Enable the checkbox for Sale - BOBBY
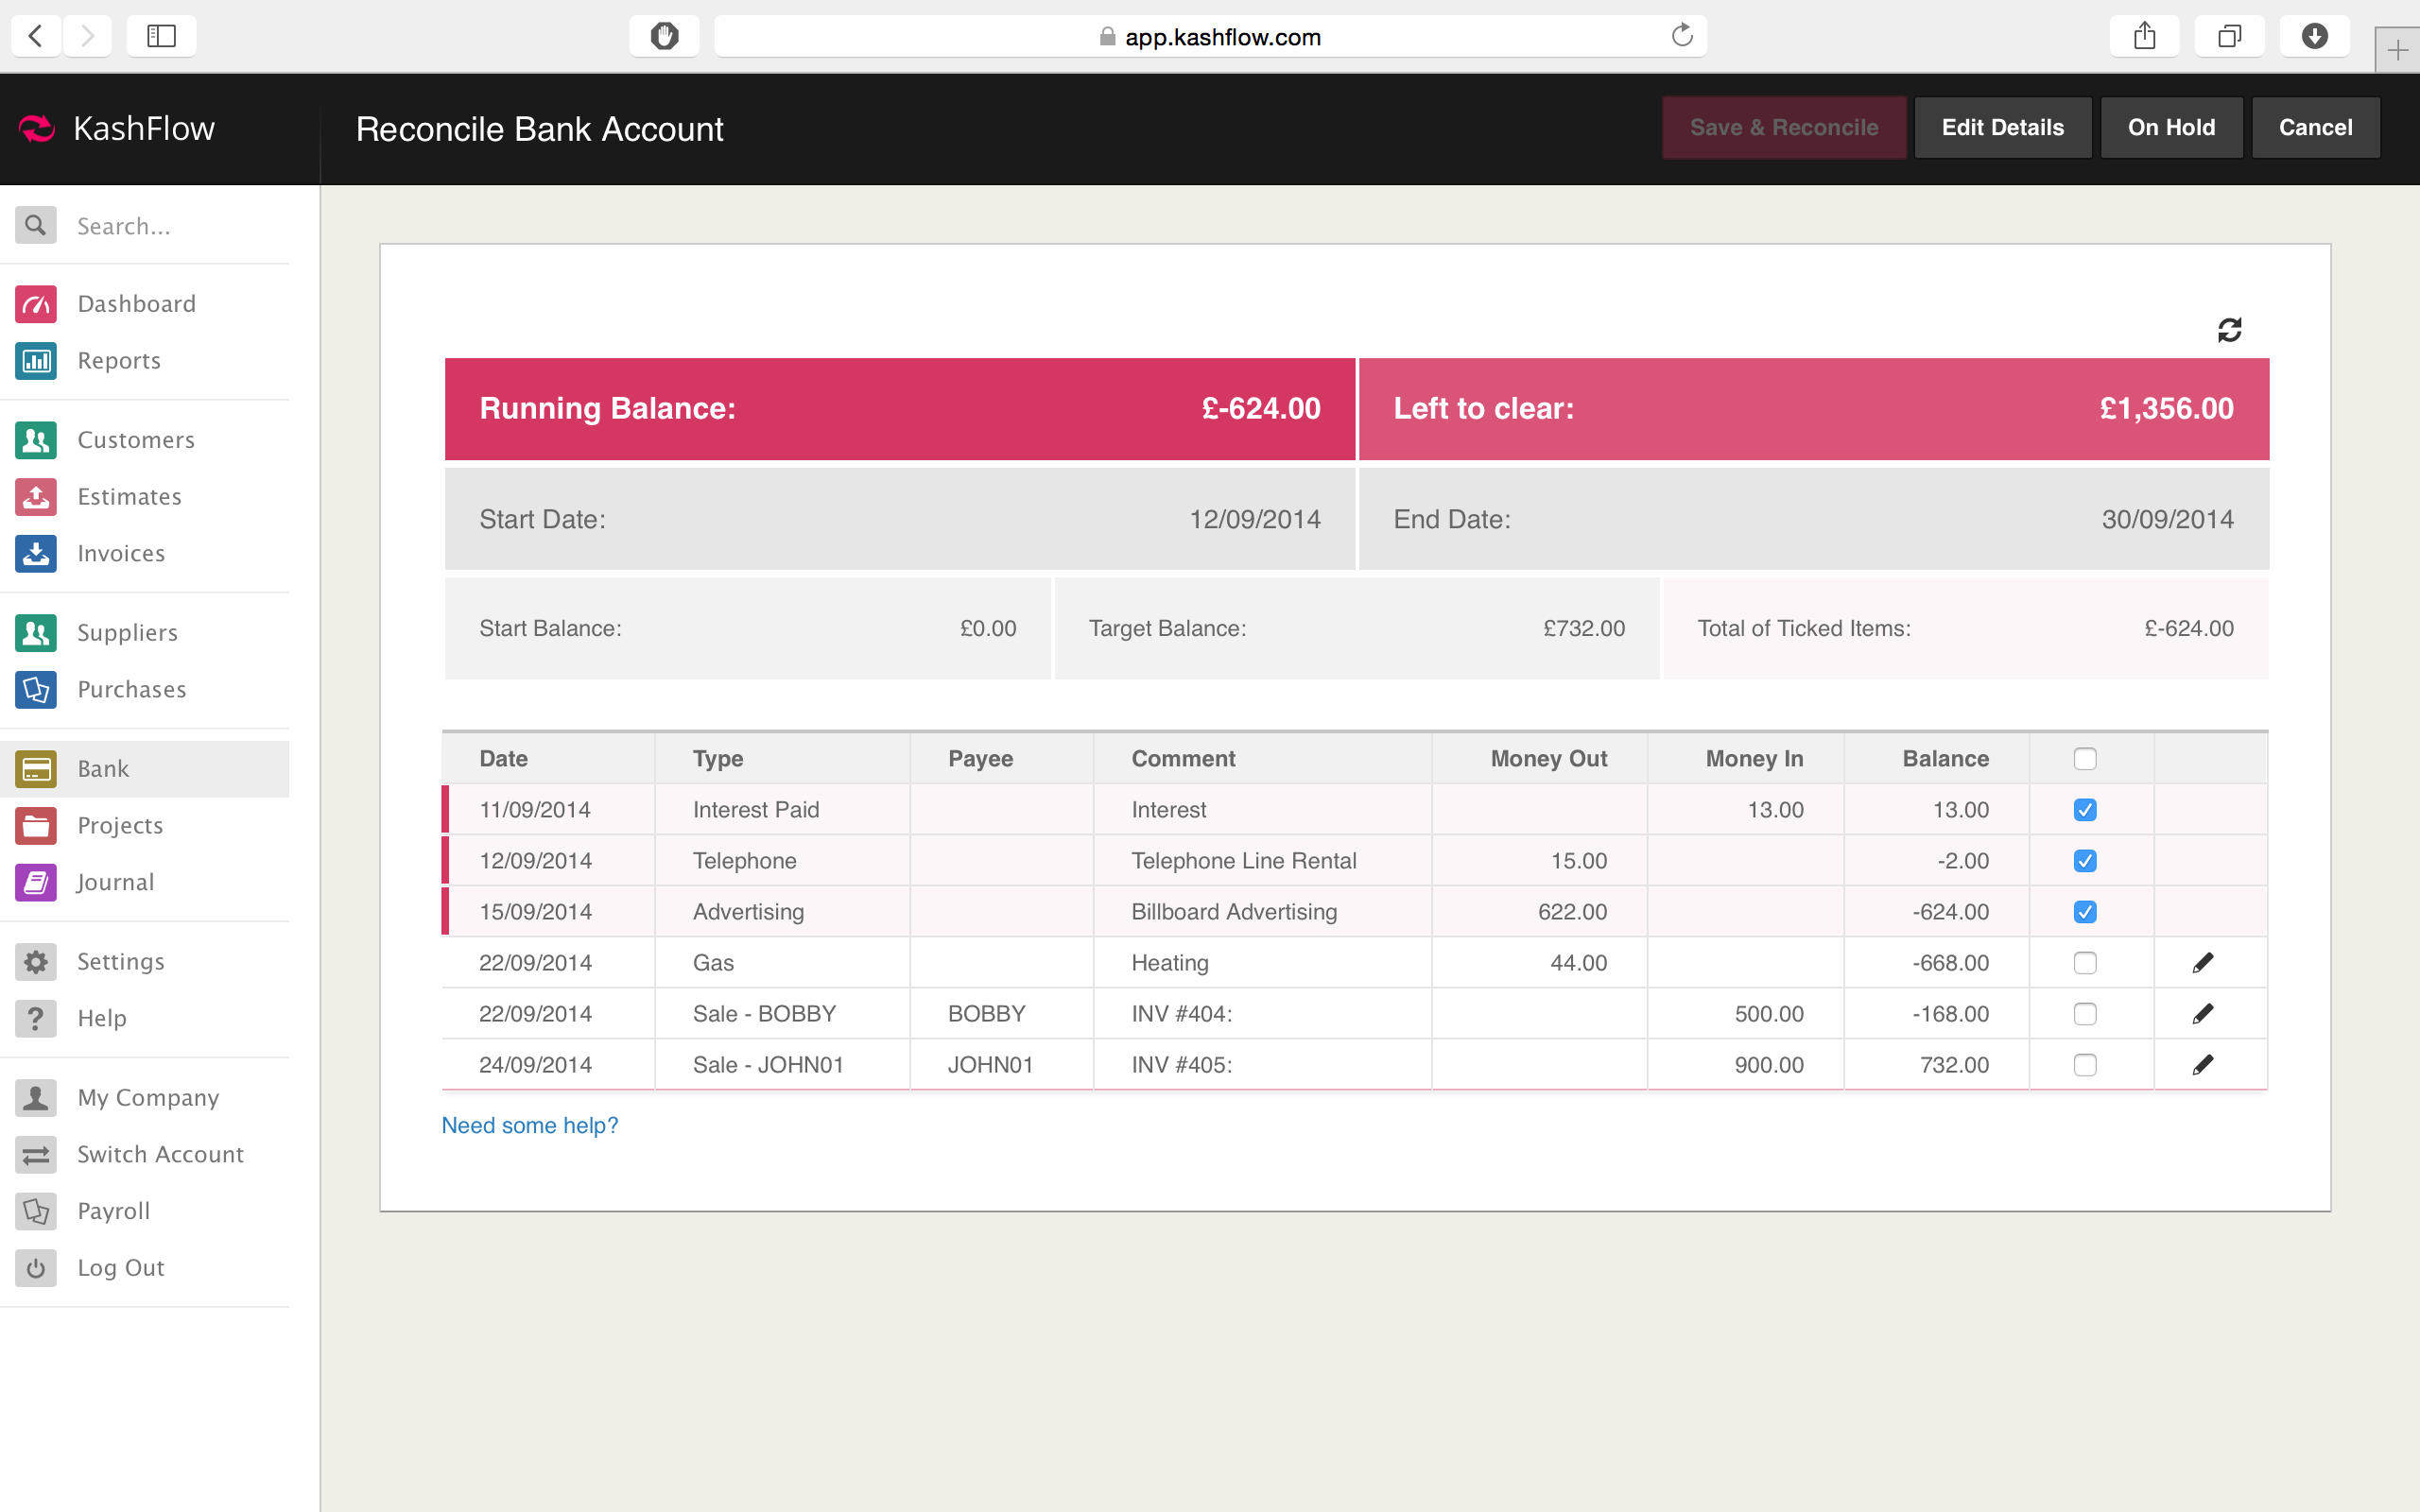 2083,1012
